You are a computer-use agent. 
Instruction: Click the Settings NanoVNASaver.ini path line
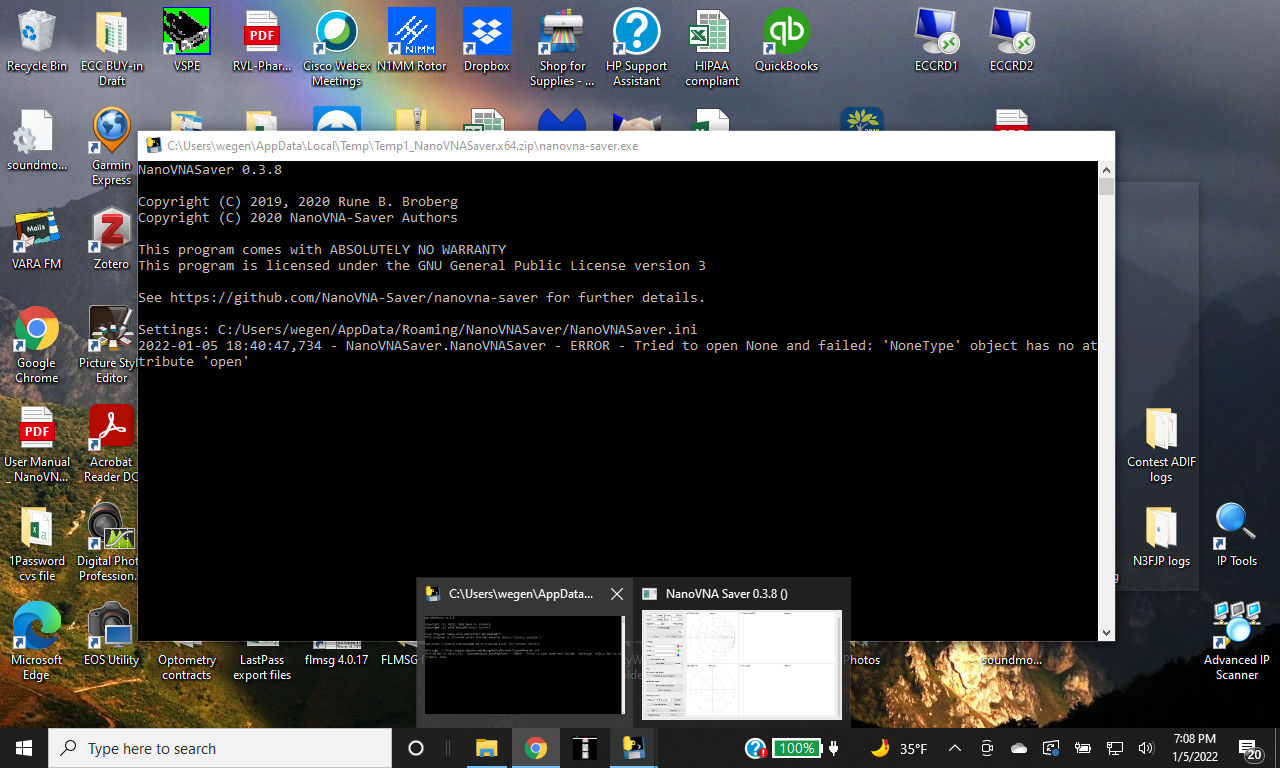417,329
